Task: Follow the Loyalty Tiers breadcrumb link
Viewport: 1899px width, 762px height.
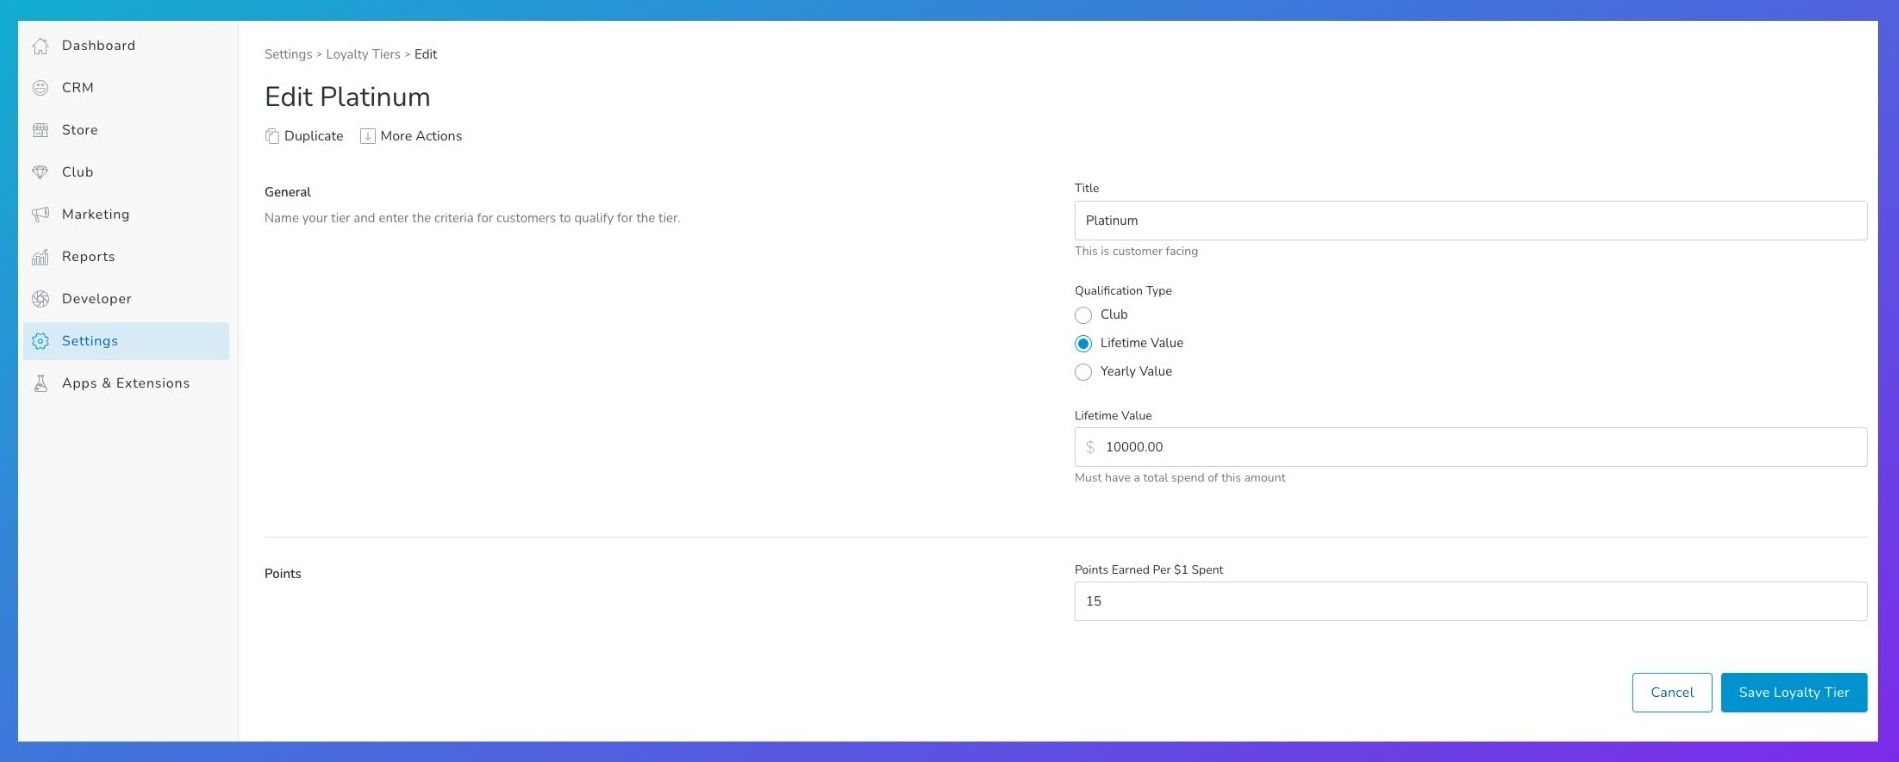Action: (363, 54)
